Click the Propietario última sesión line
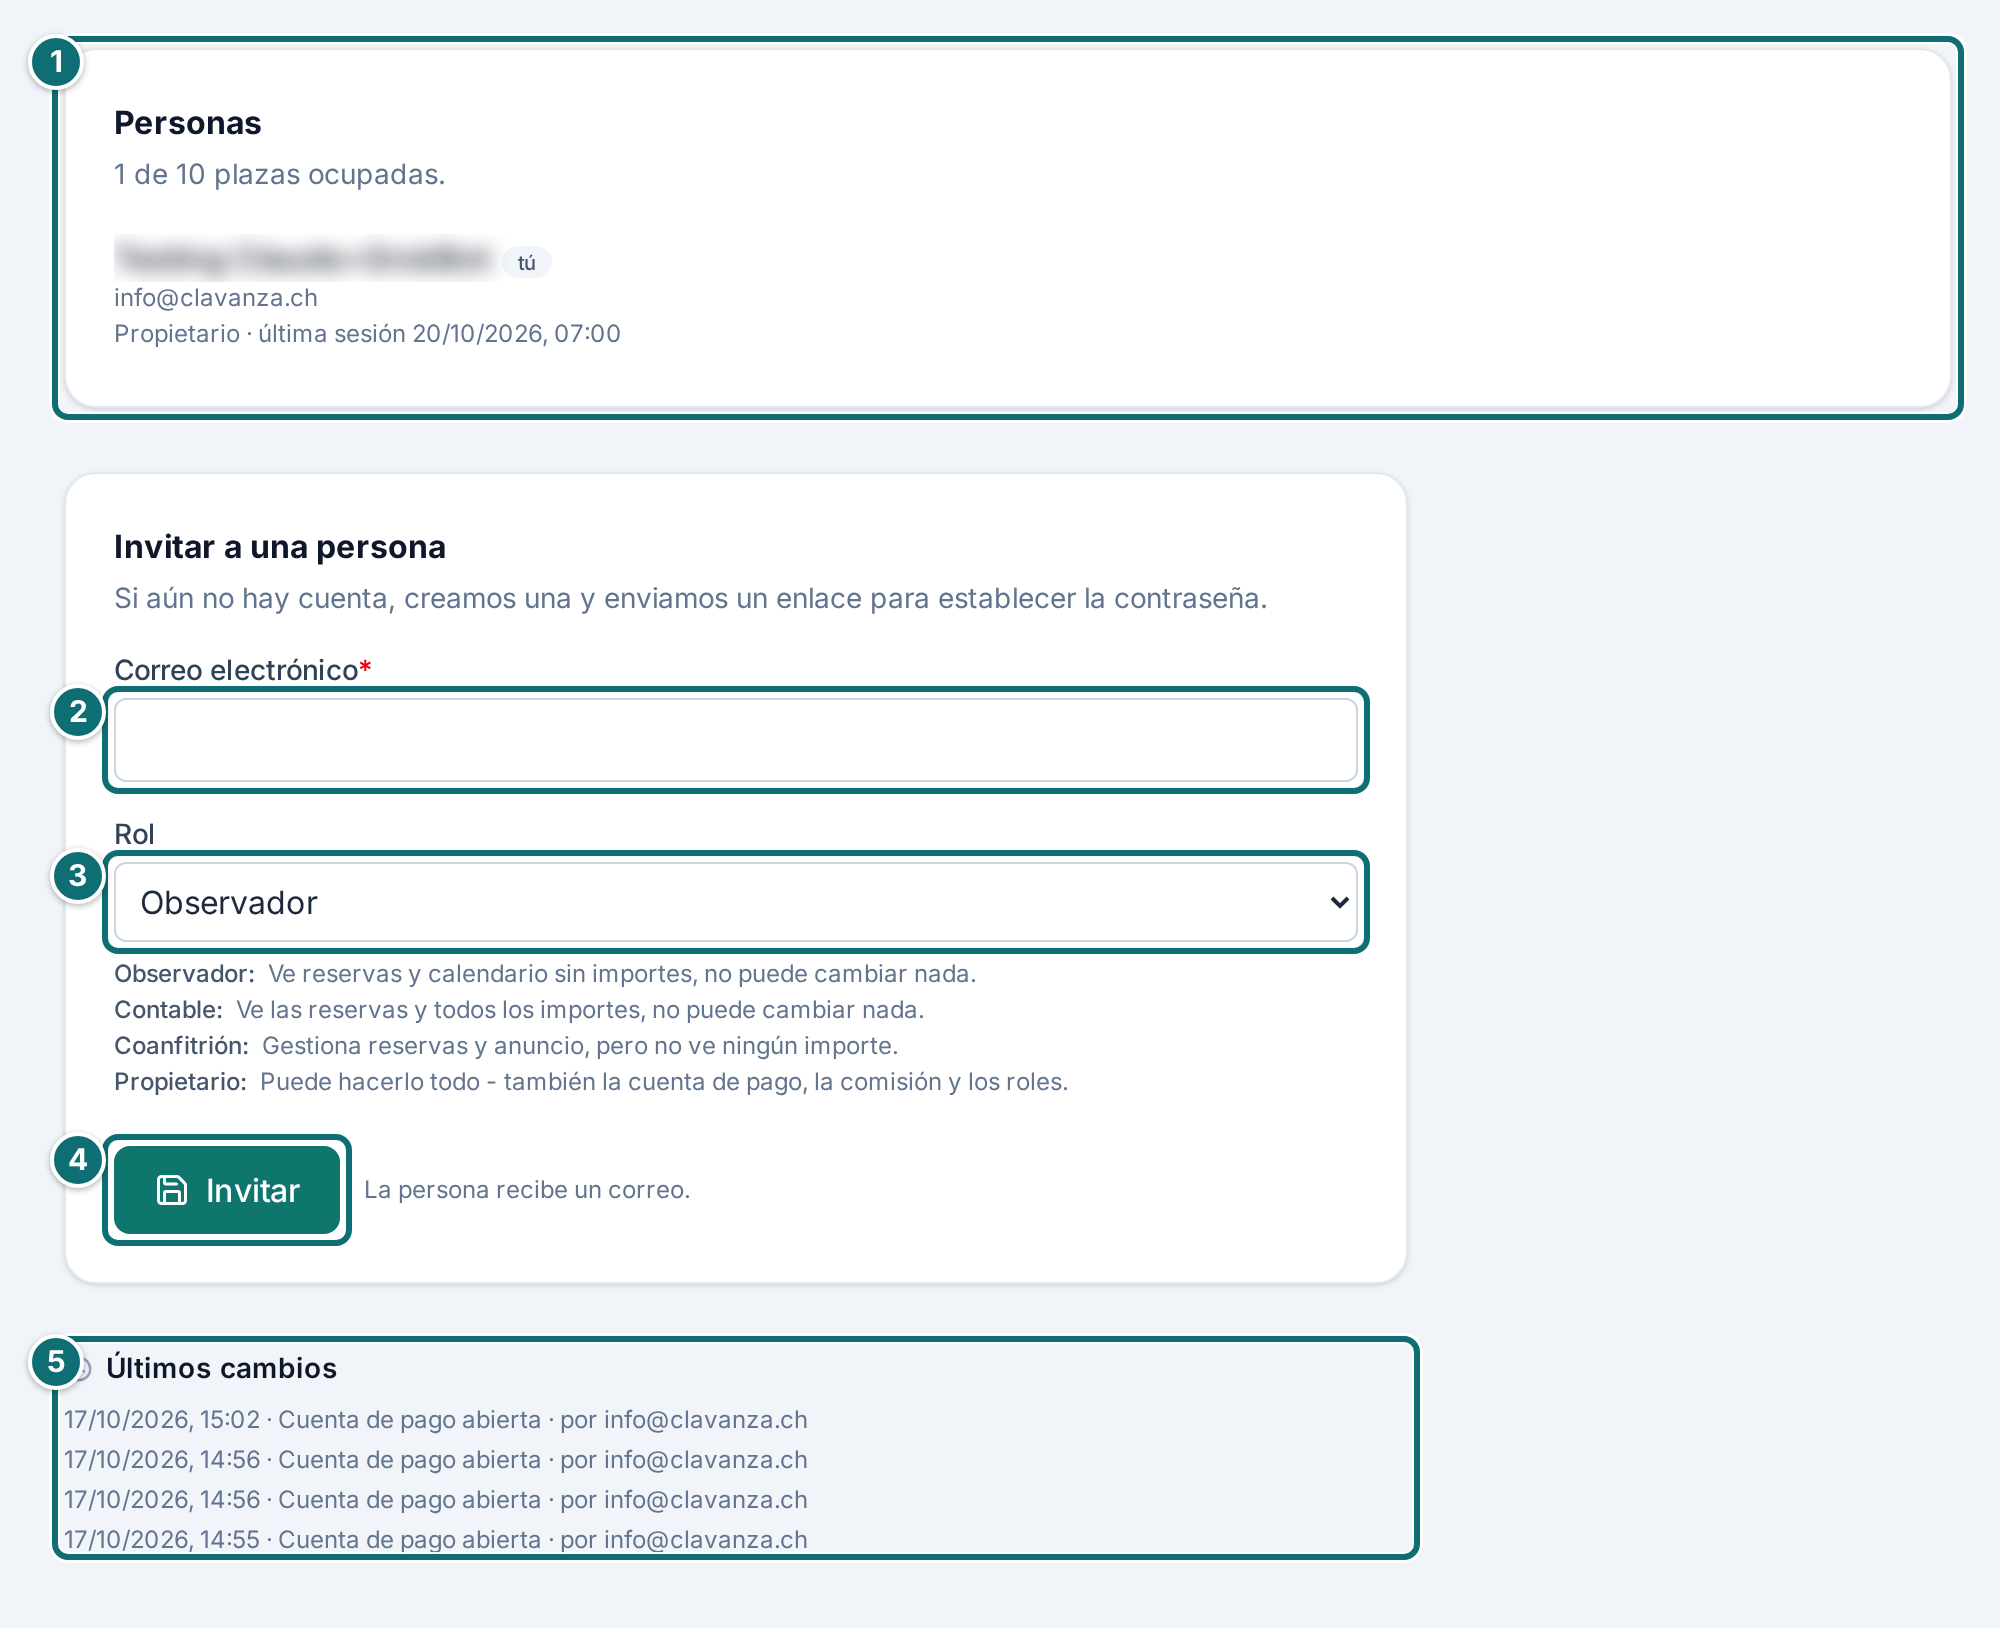 click(x=367, y=334)
